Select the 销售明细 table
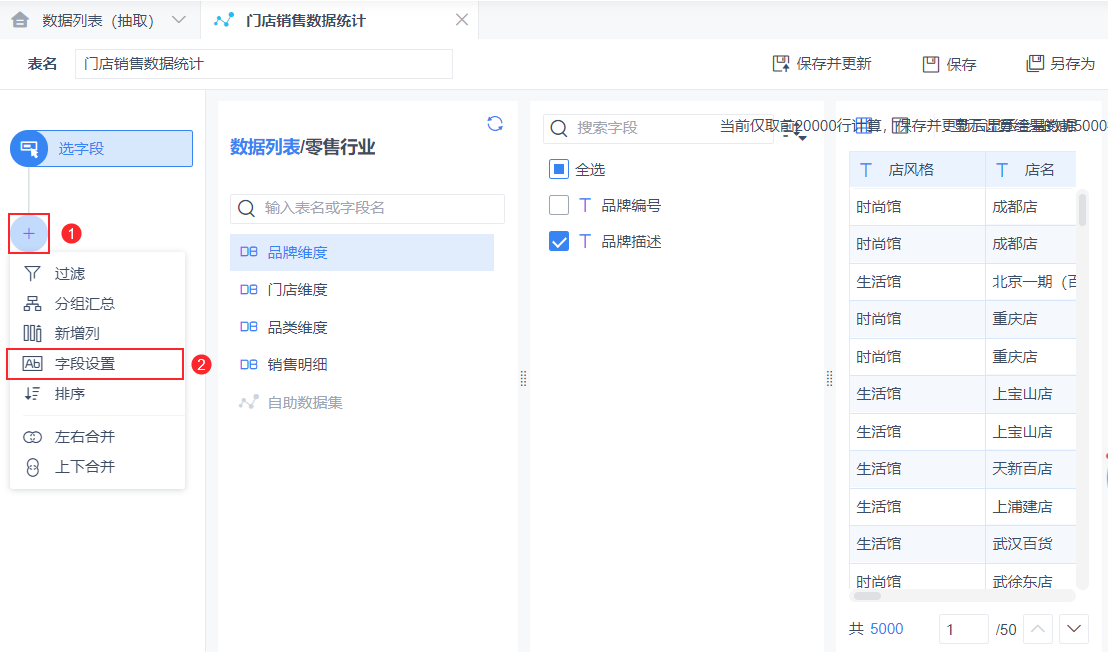The height and width of the screenshot is (652, 1108). coord(362,364)
